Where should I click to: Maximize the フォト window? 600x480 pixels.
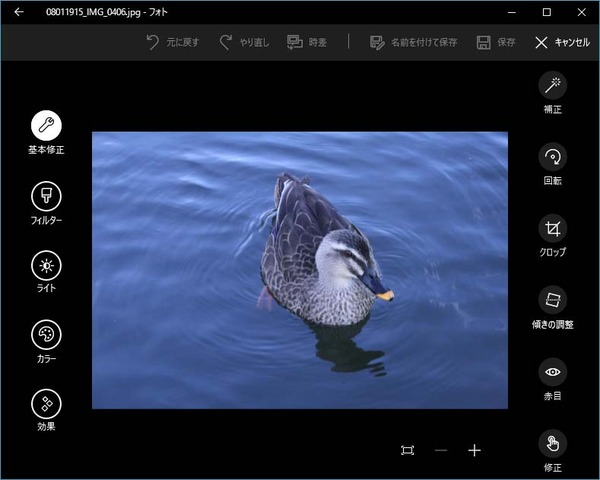coord(547,12)
